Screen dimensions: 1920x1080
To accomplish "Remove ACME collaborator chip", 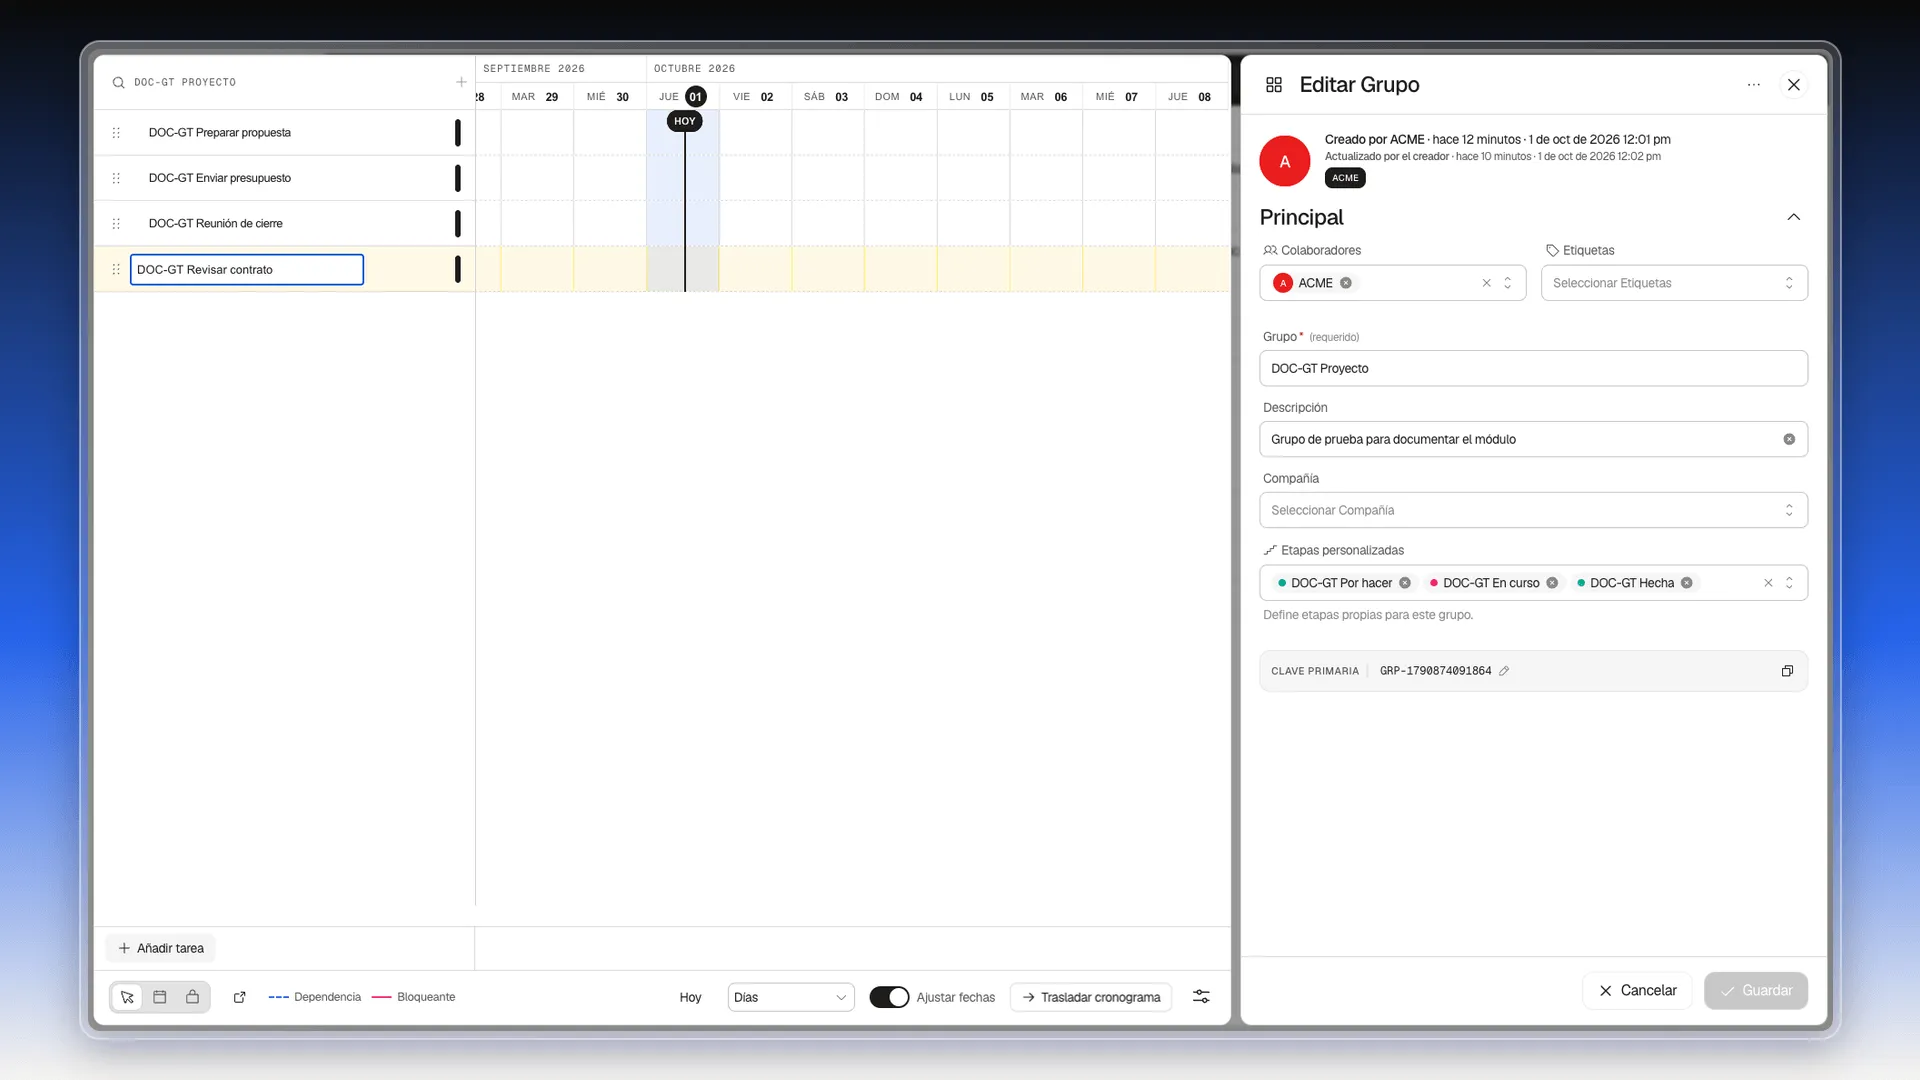I will tap(1346, 283).
